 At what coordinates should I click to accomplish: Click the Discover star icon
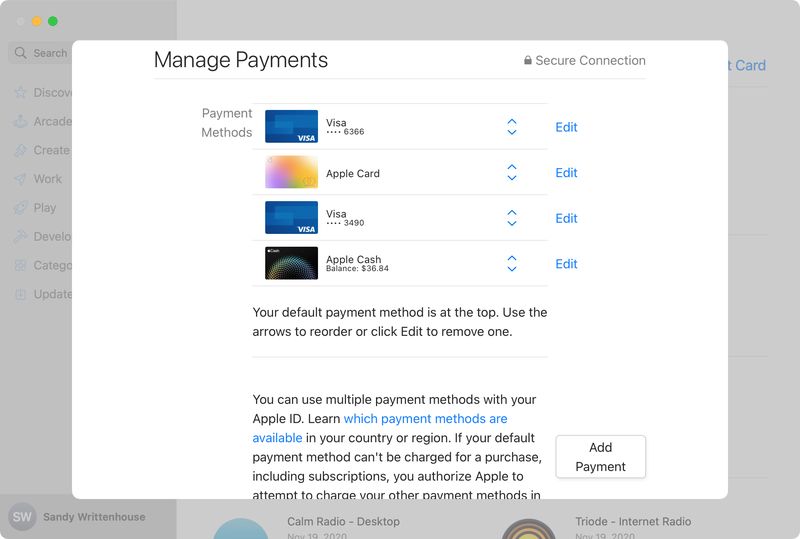[20, 92]
